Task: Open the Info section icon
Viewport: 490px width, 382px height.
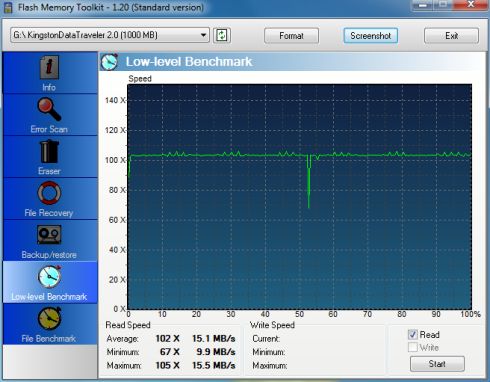Action: [x=49, y=68]
